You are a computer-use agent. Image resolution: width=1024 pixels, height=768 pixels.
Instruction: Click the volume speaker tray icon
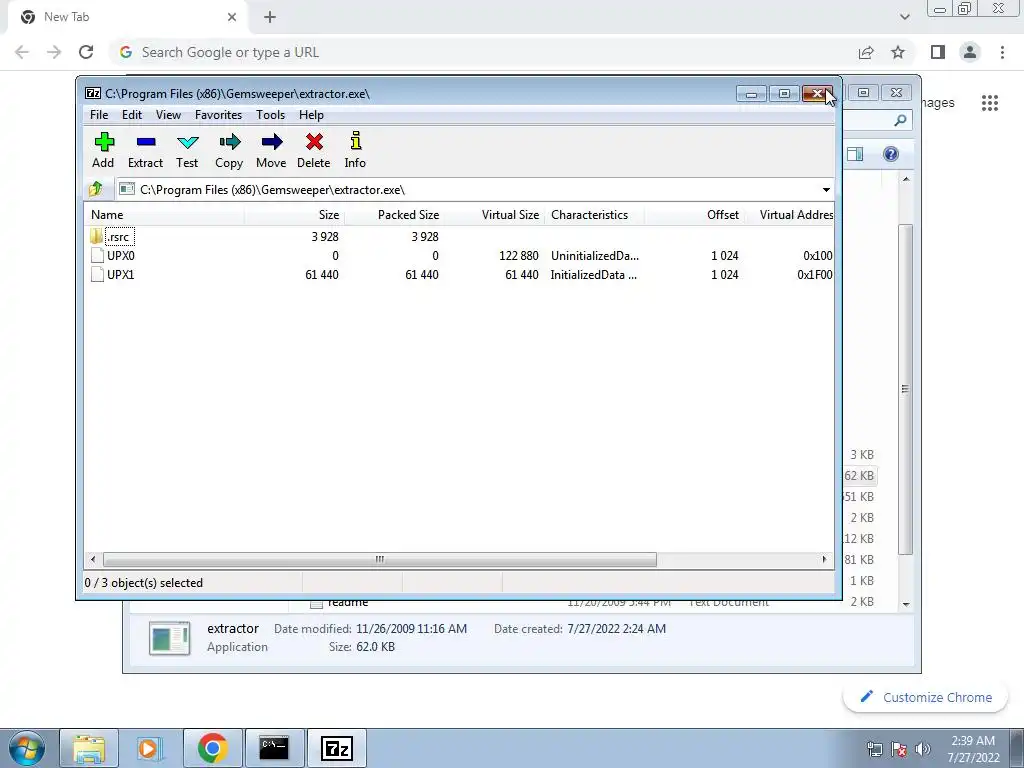pos(923,749)
